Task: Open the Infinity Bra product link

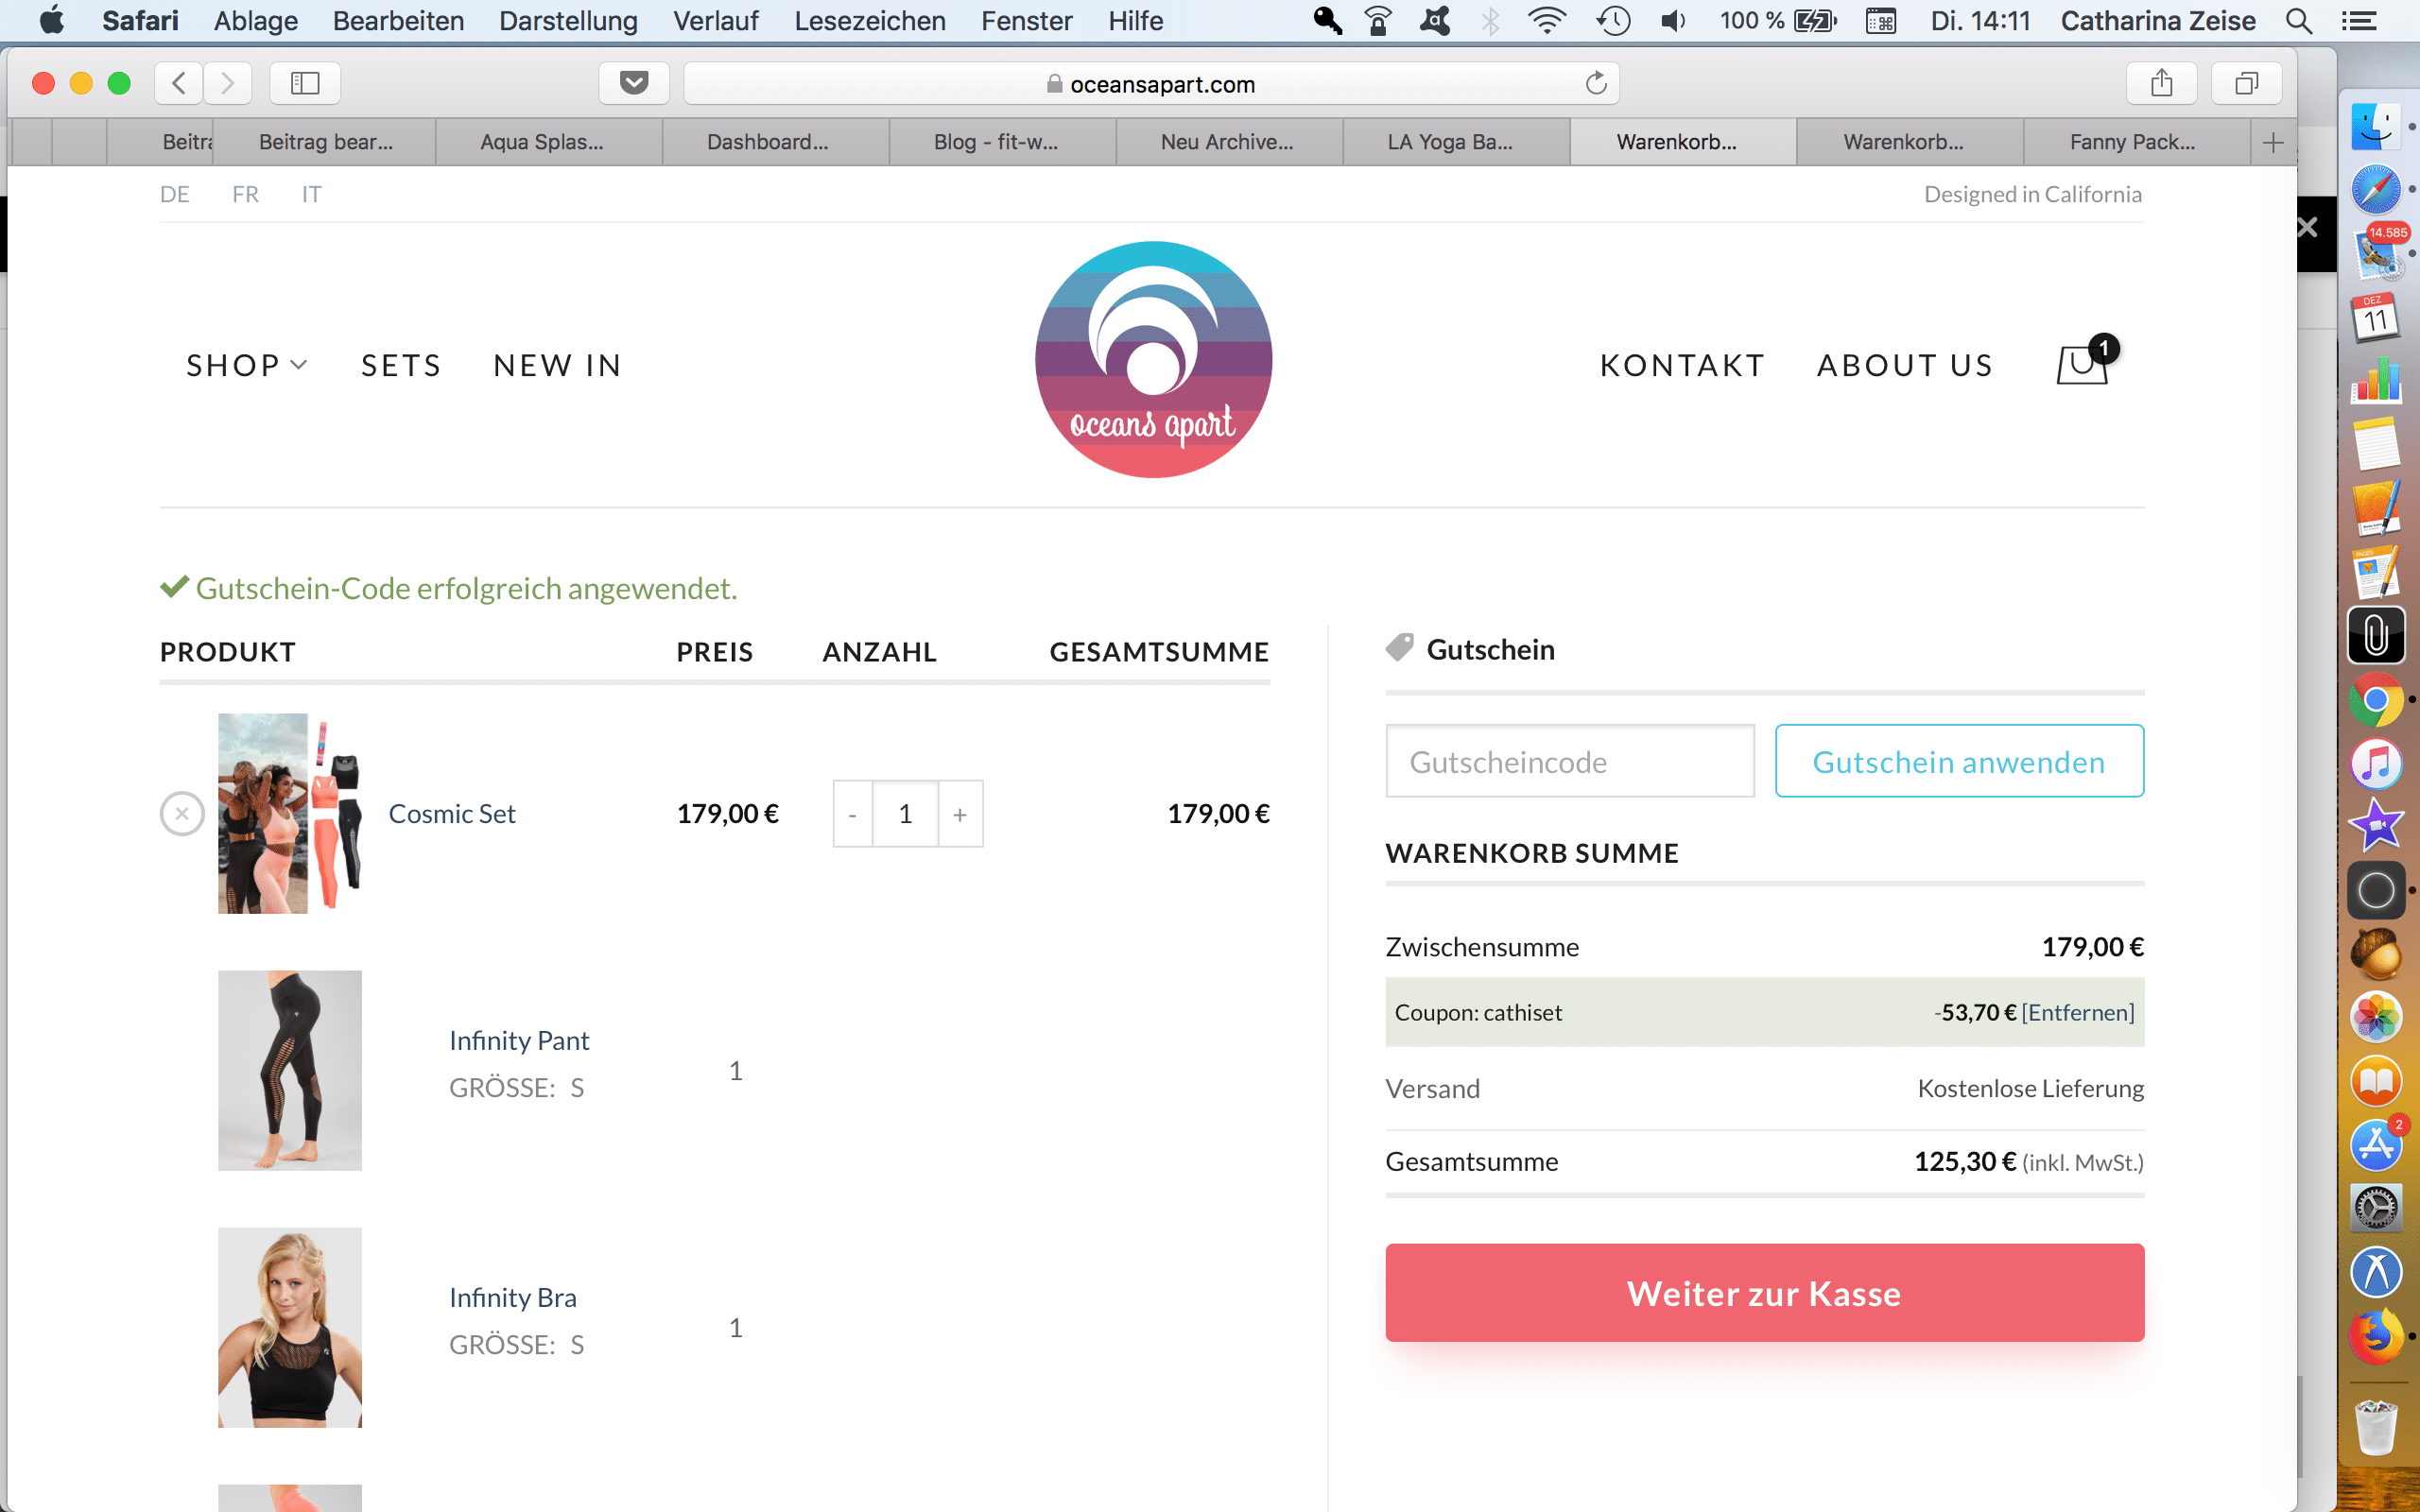Action: tap(513, 1297)
